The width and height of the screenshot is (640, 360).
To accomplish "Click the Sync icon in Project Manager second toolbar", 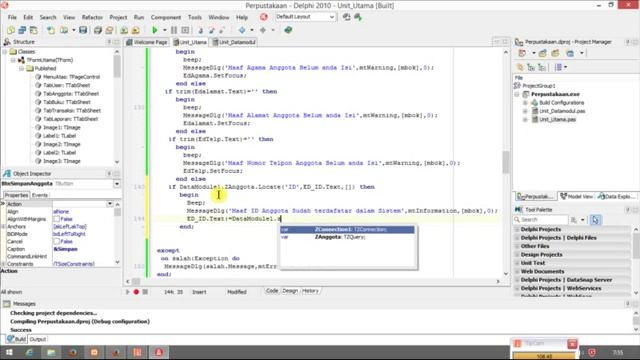I will point(520,67).
